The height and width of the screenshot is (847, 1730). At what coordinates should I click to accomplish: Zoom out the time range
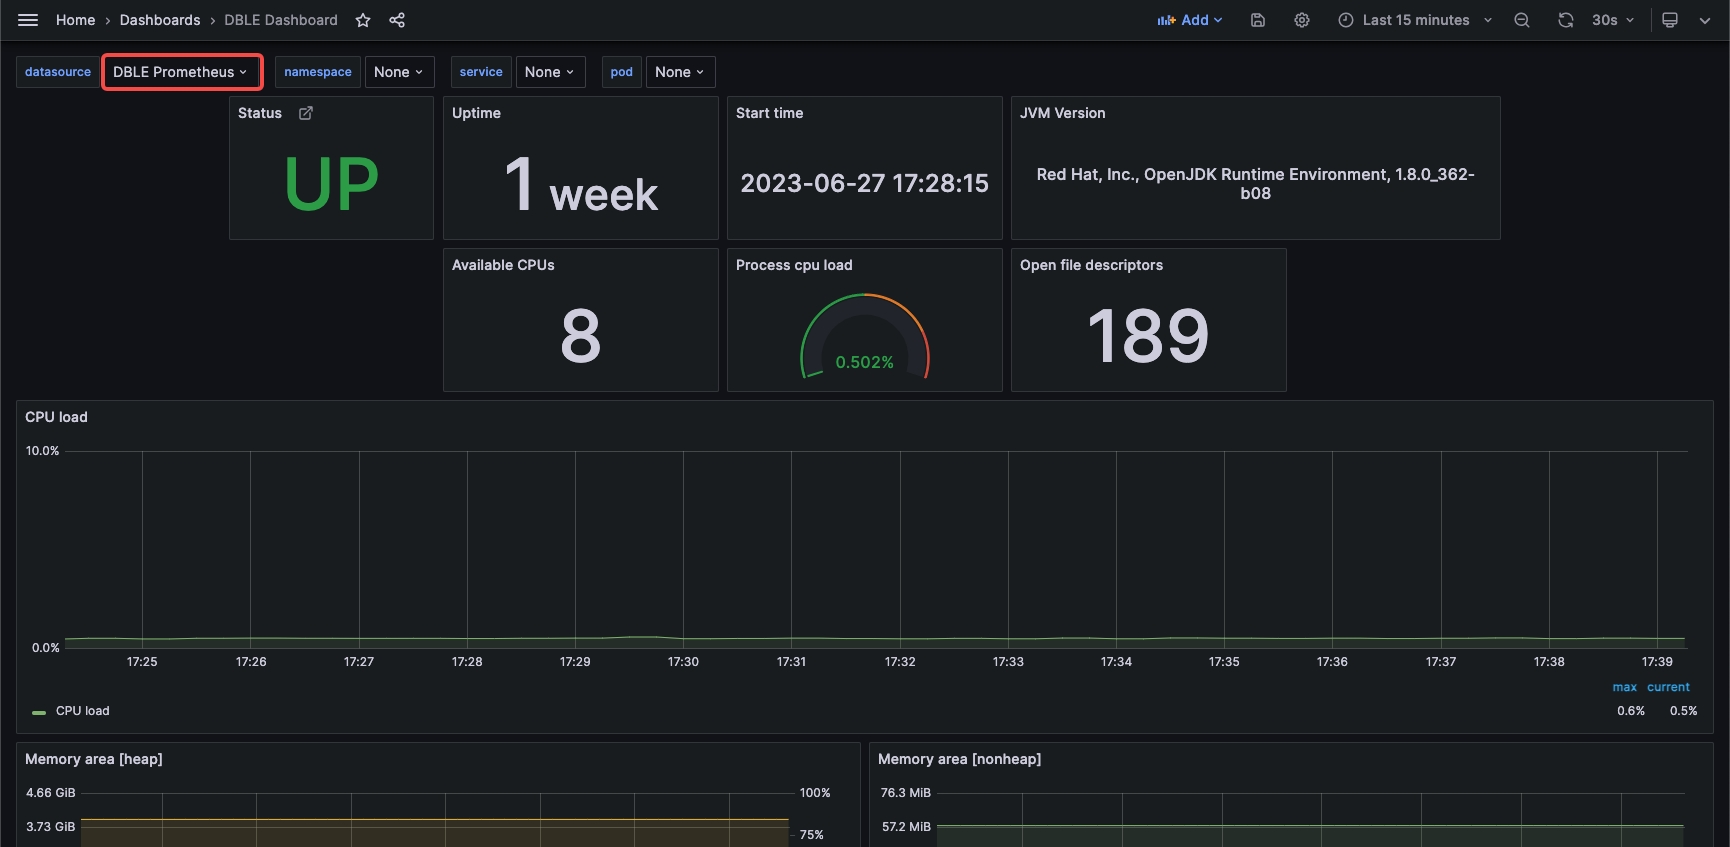tap(1522, 20)
